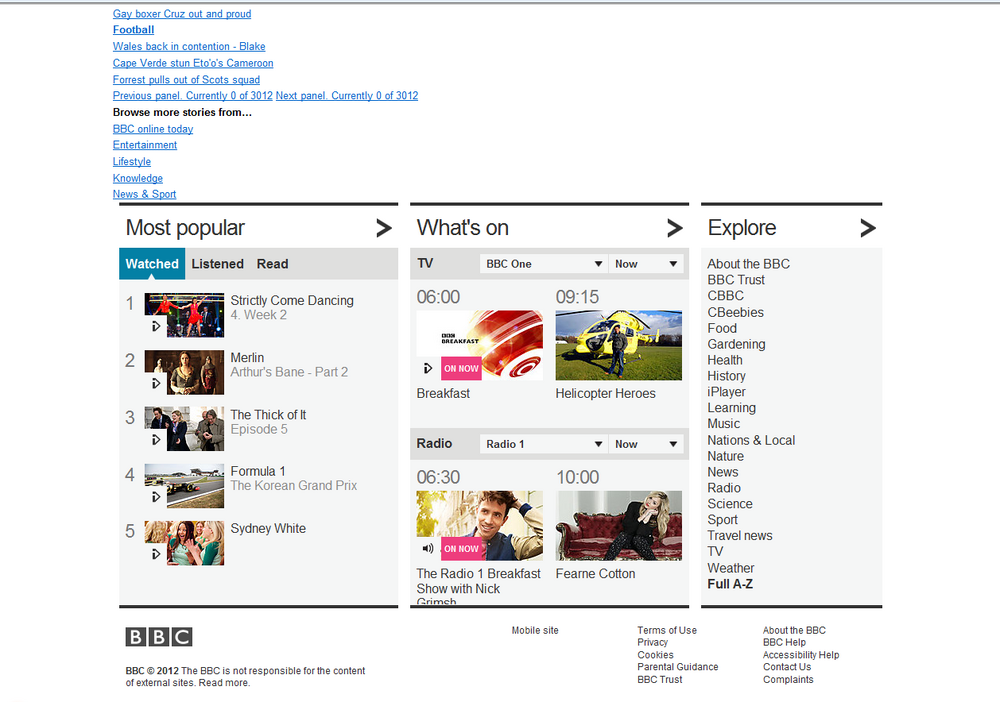This screenshot has height=702, width=1000.
Task: Open CBBC in Explore list
Action: pyautogui.click(x=725, y=296)
